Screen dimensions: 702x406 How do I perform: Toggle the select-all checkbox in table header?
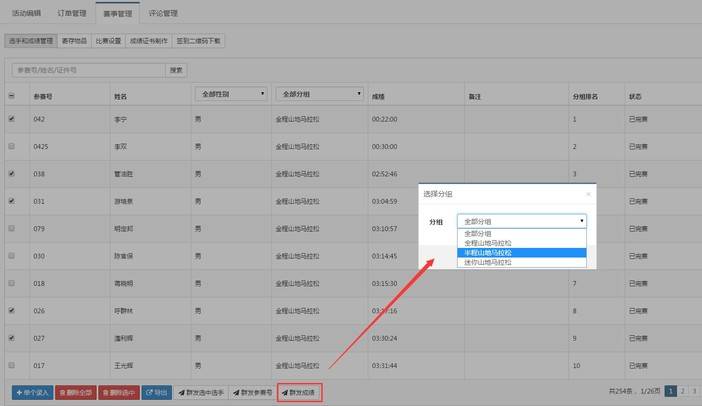pos(12,96)
